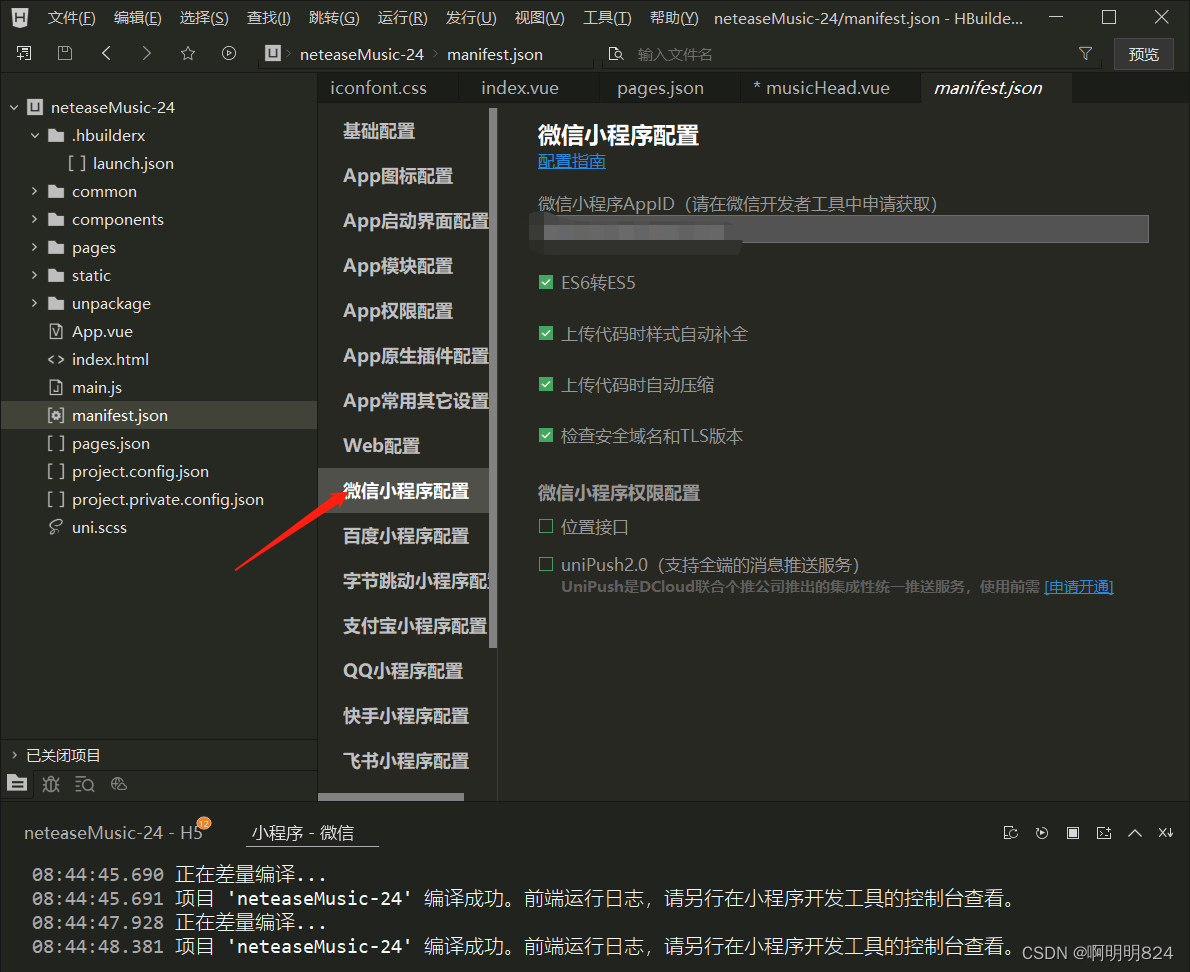
Task: Click the 预览 button
Action: [1143, 54]
